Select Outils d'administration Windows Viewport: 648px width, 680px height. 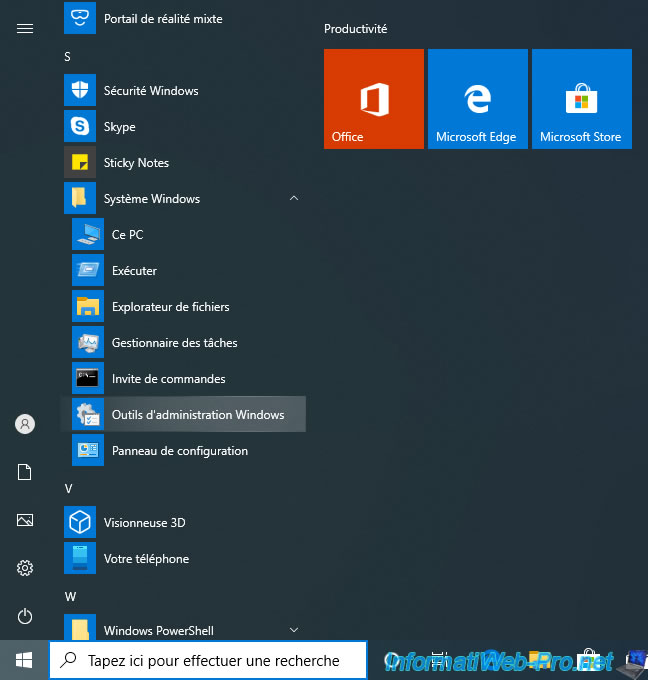(197, 415)
